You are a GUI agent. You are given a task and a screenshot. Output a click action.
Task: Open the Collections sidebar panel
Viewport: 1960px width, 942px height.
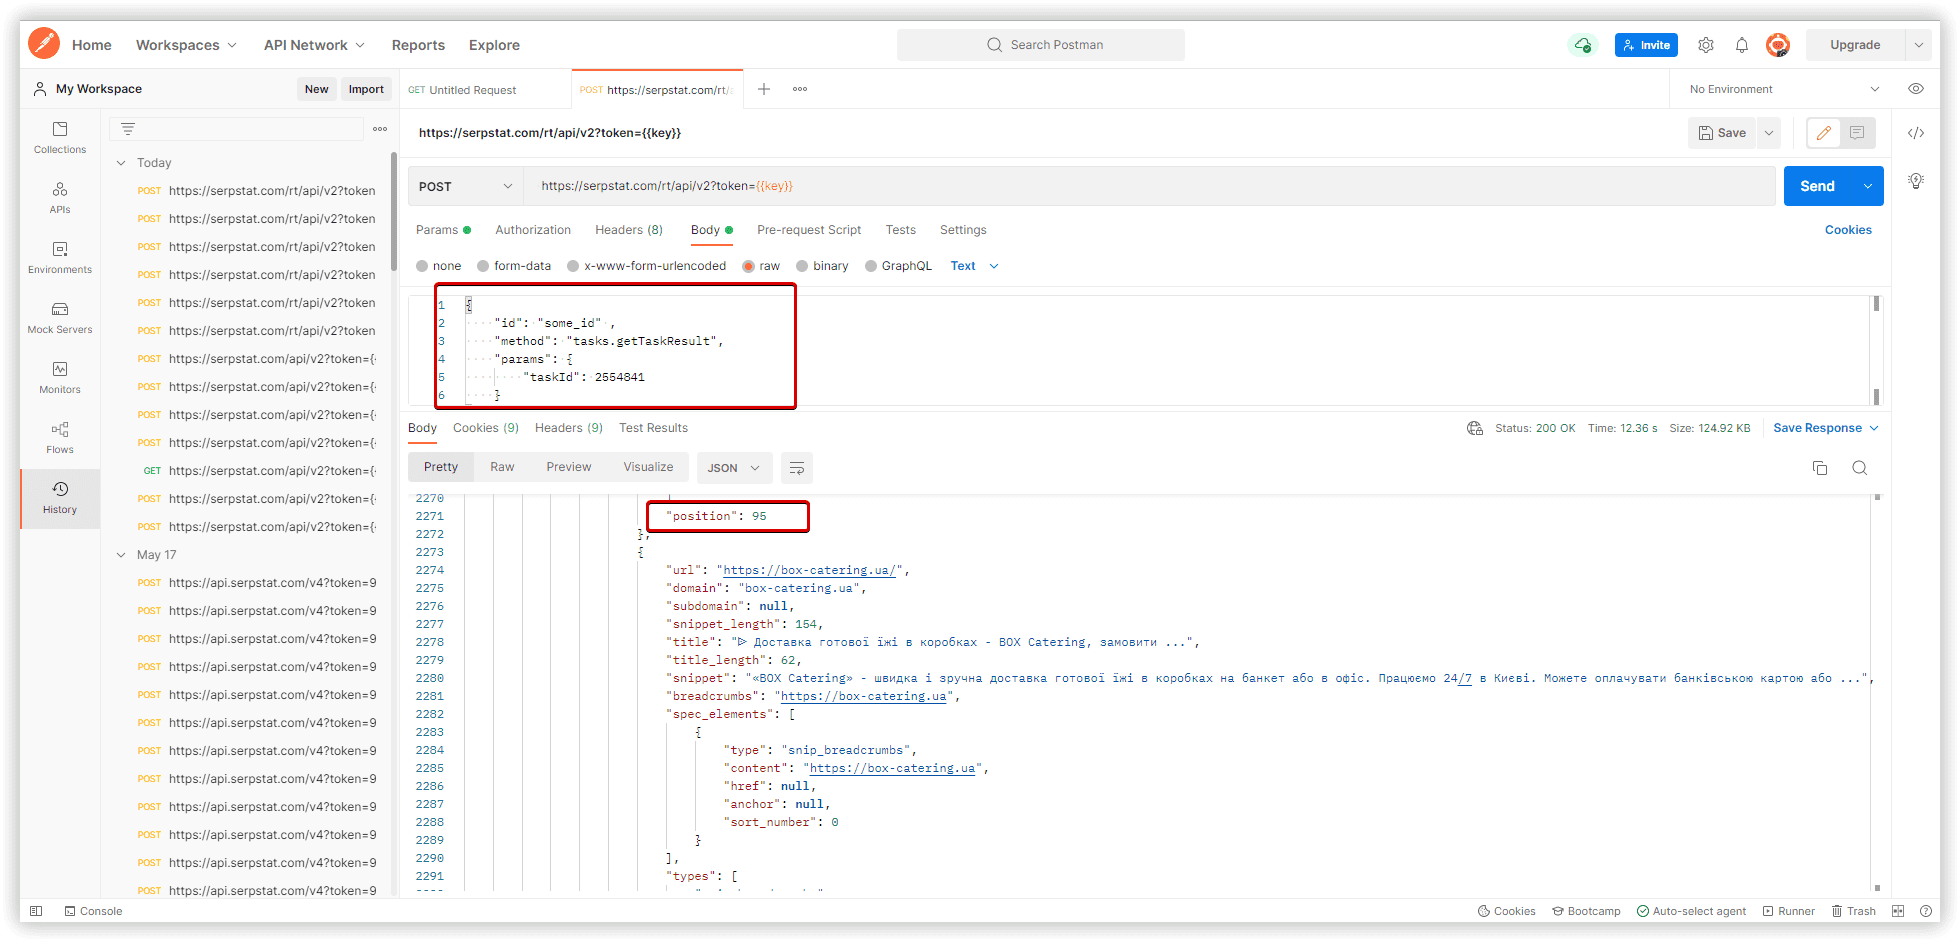(60, 138)
